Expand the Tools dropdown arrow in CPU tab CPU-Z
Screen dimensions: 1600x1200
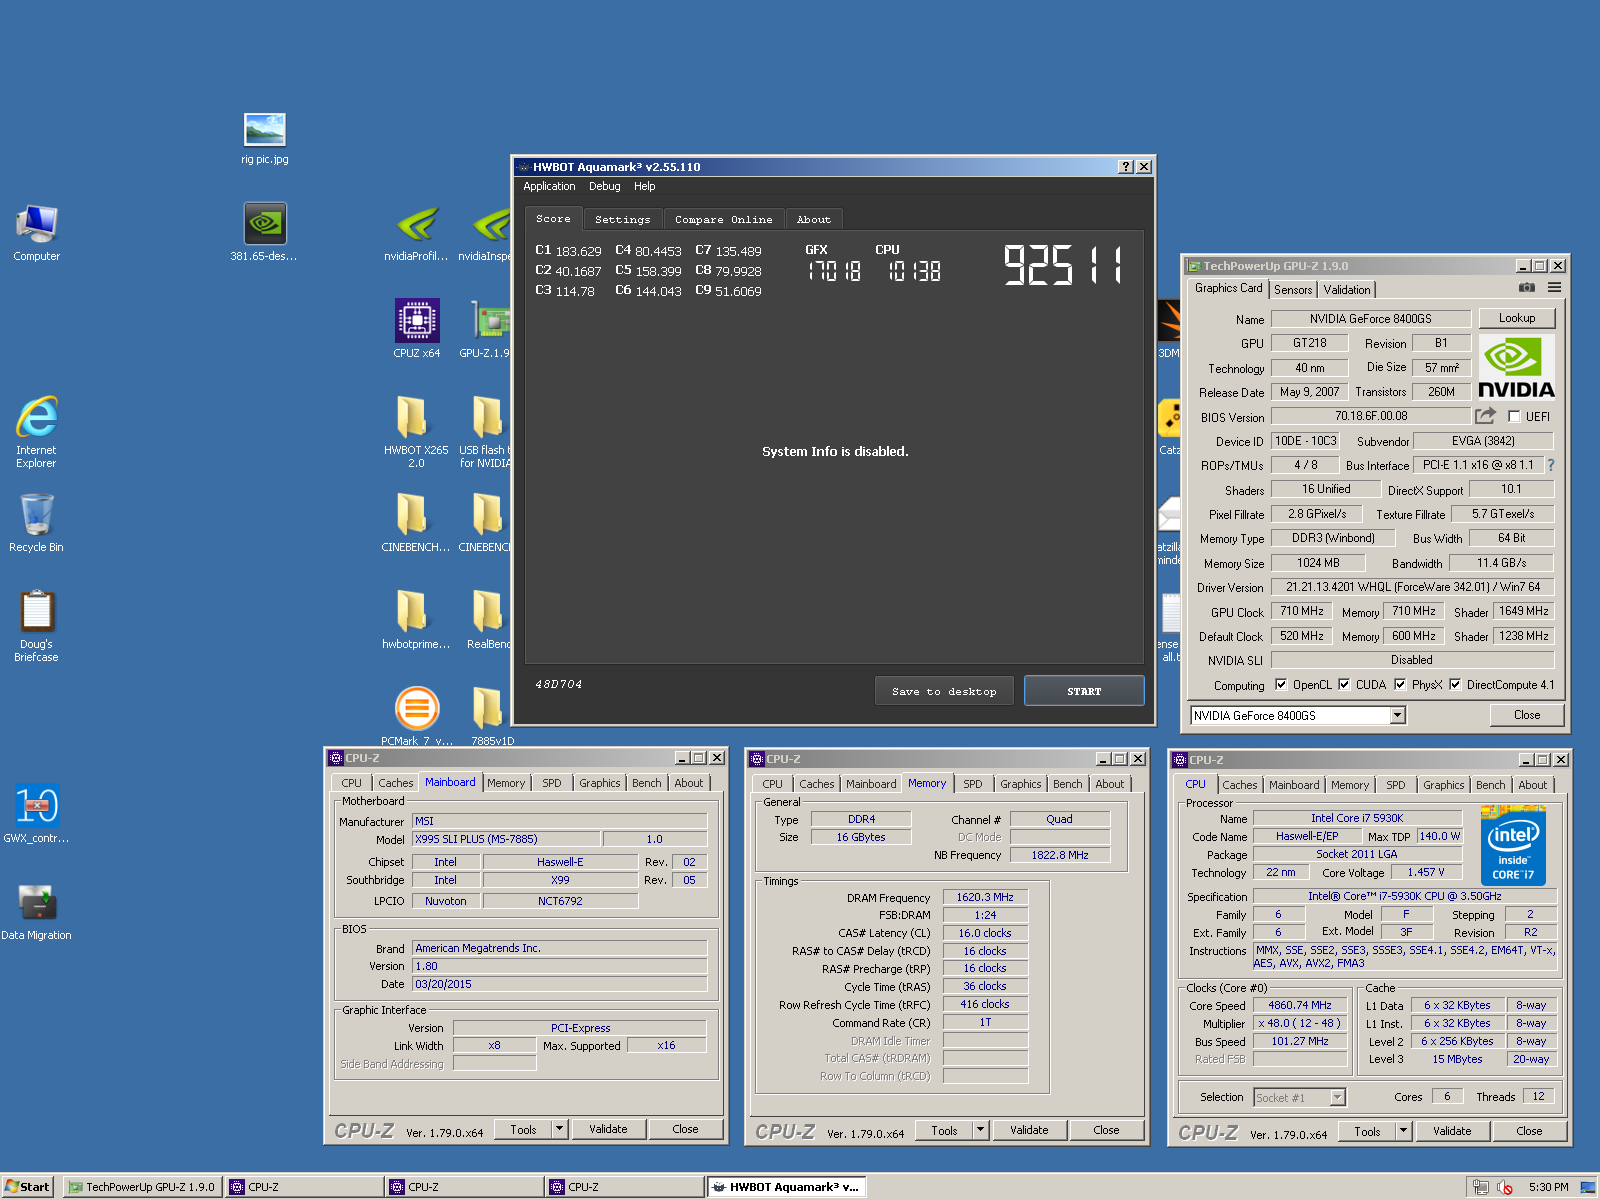(1404, 1131)
